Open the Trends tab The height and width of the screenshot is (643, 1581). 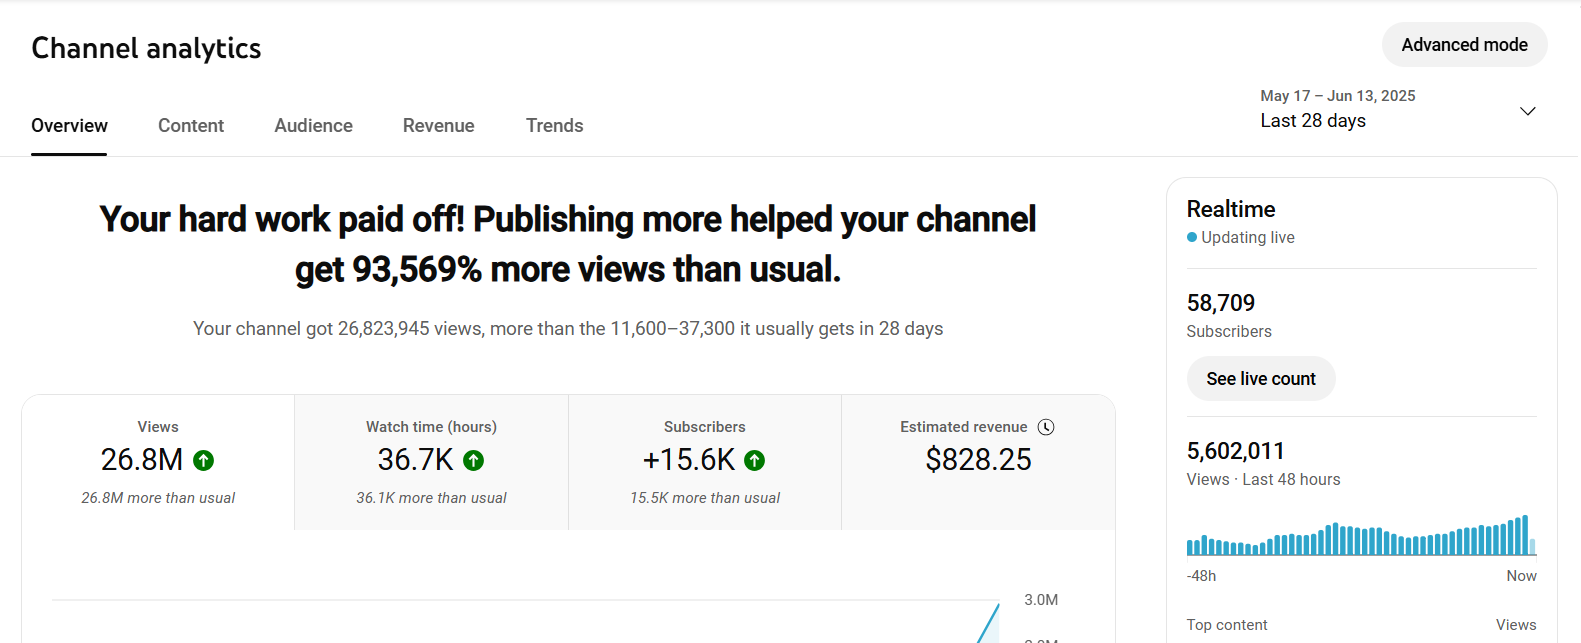click(x=555, y=126)
